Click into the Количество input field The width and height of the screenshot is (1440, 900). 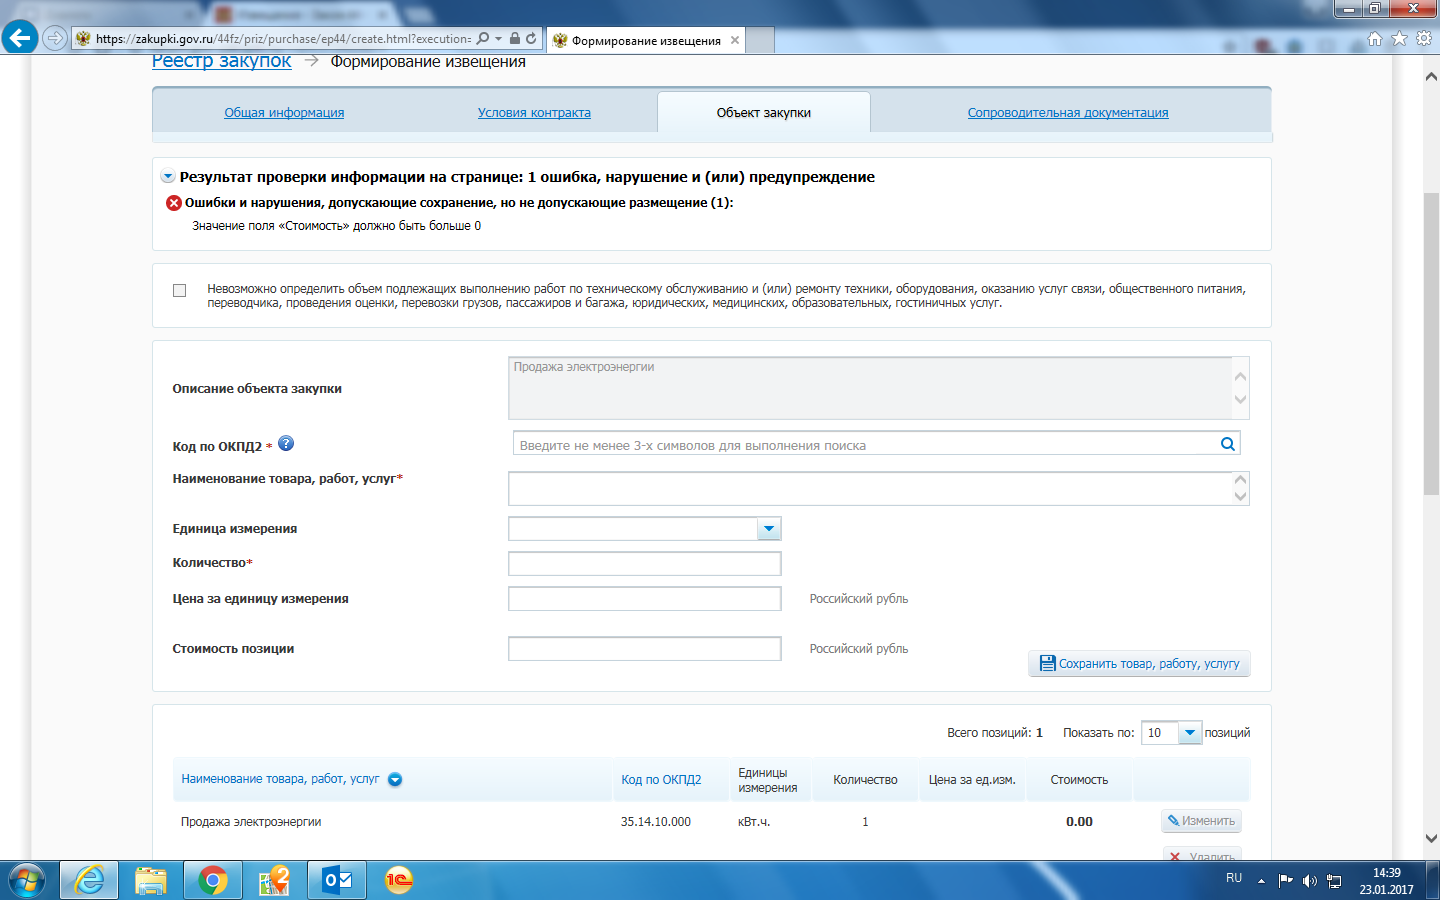(x=644, y=564)
